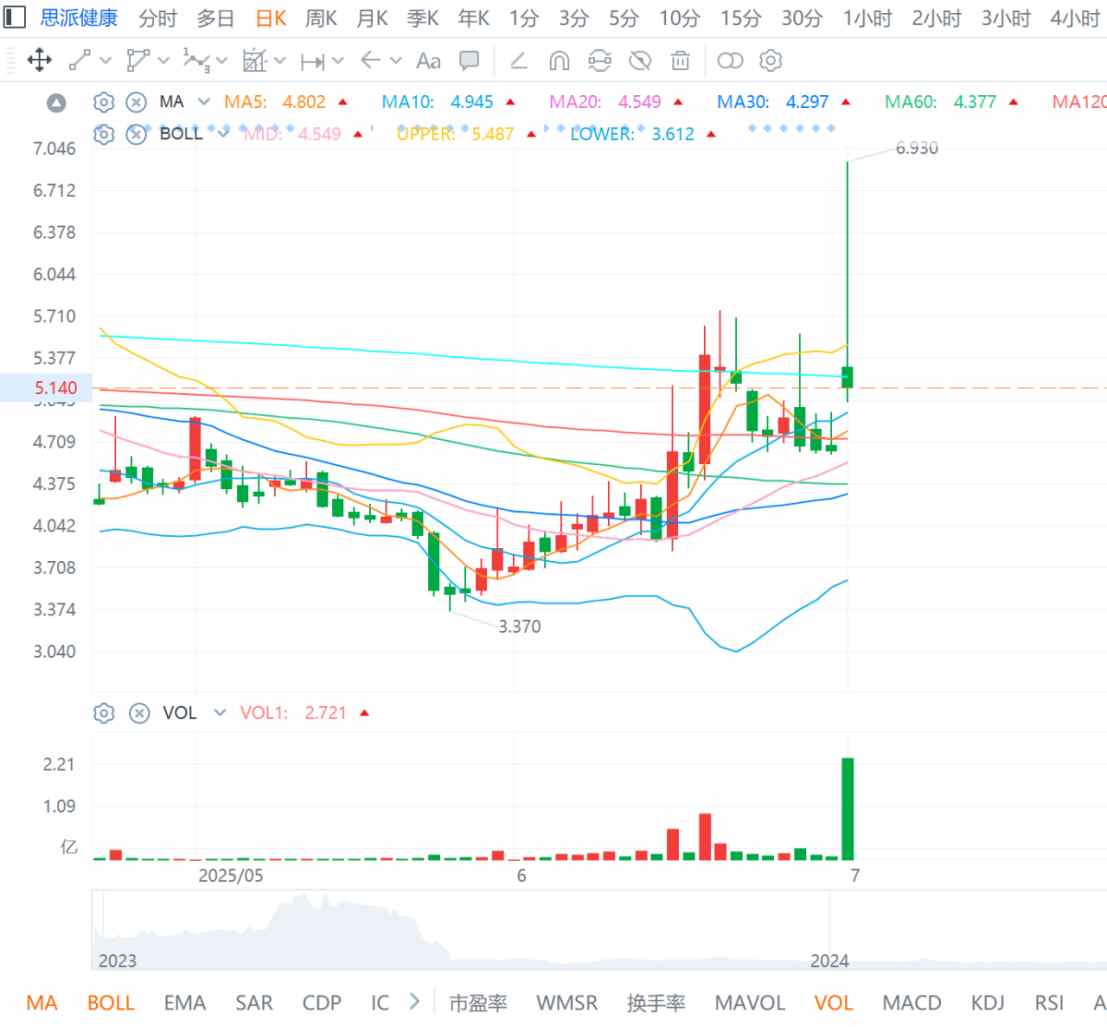Open the line drawing tool dropdown arrow
Image resolution: width=1107 pixels, height=1027 pixels.
point(106,61)
